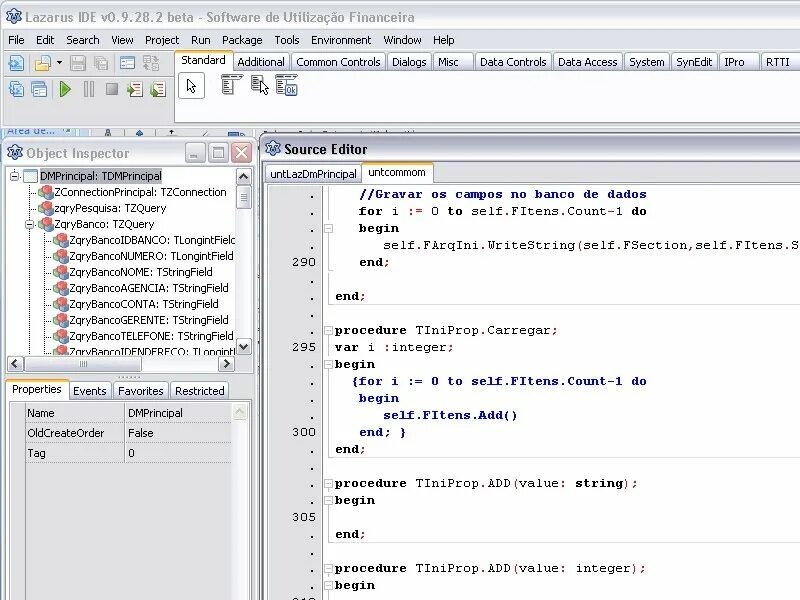Select ZqryBancoAGENCIA: TStringField in the tree
This screenshot has height=600, width=800.
pyautogui.click(x=149, y=288)
